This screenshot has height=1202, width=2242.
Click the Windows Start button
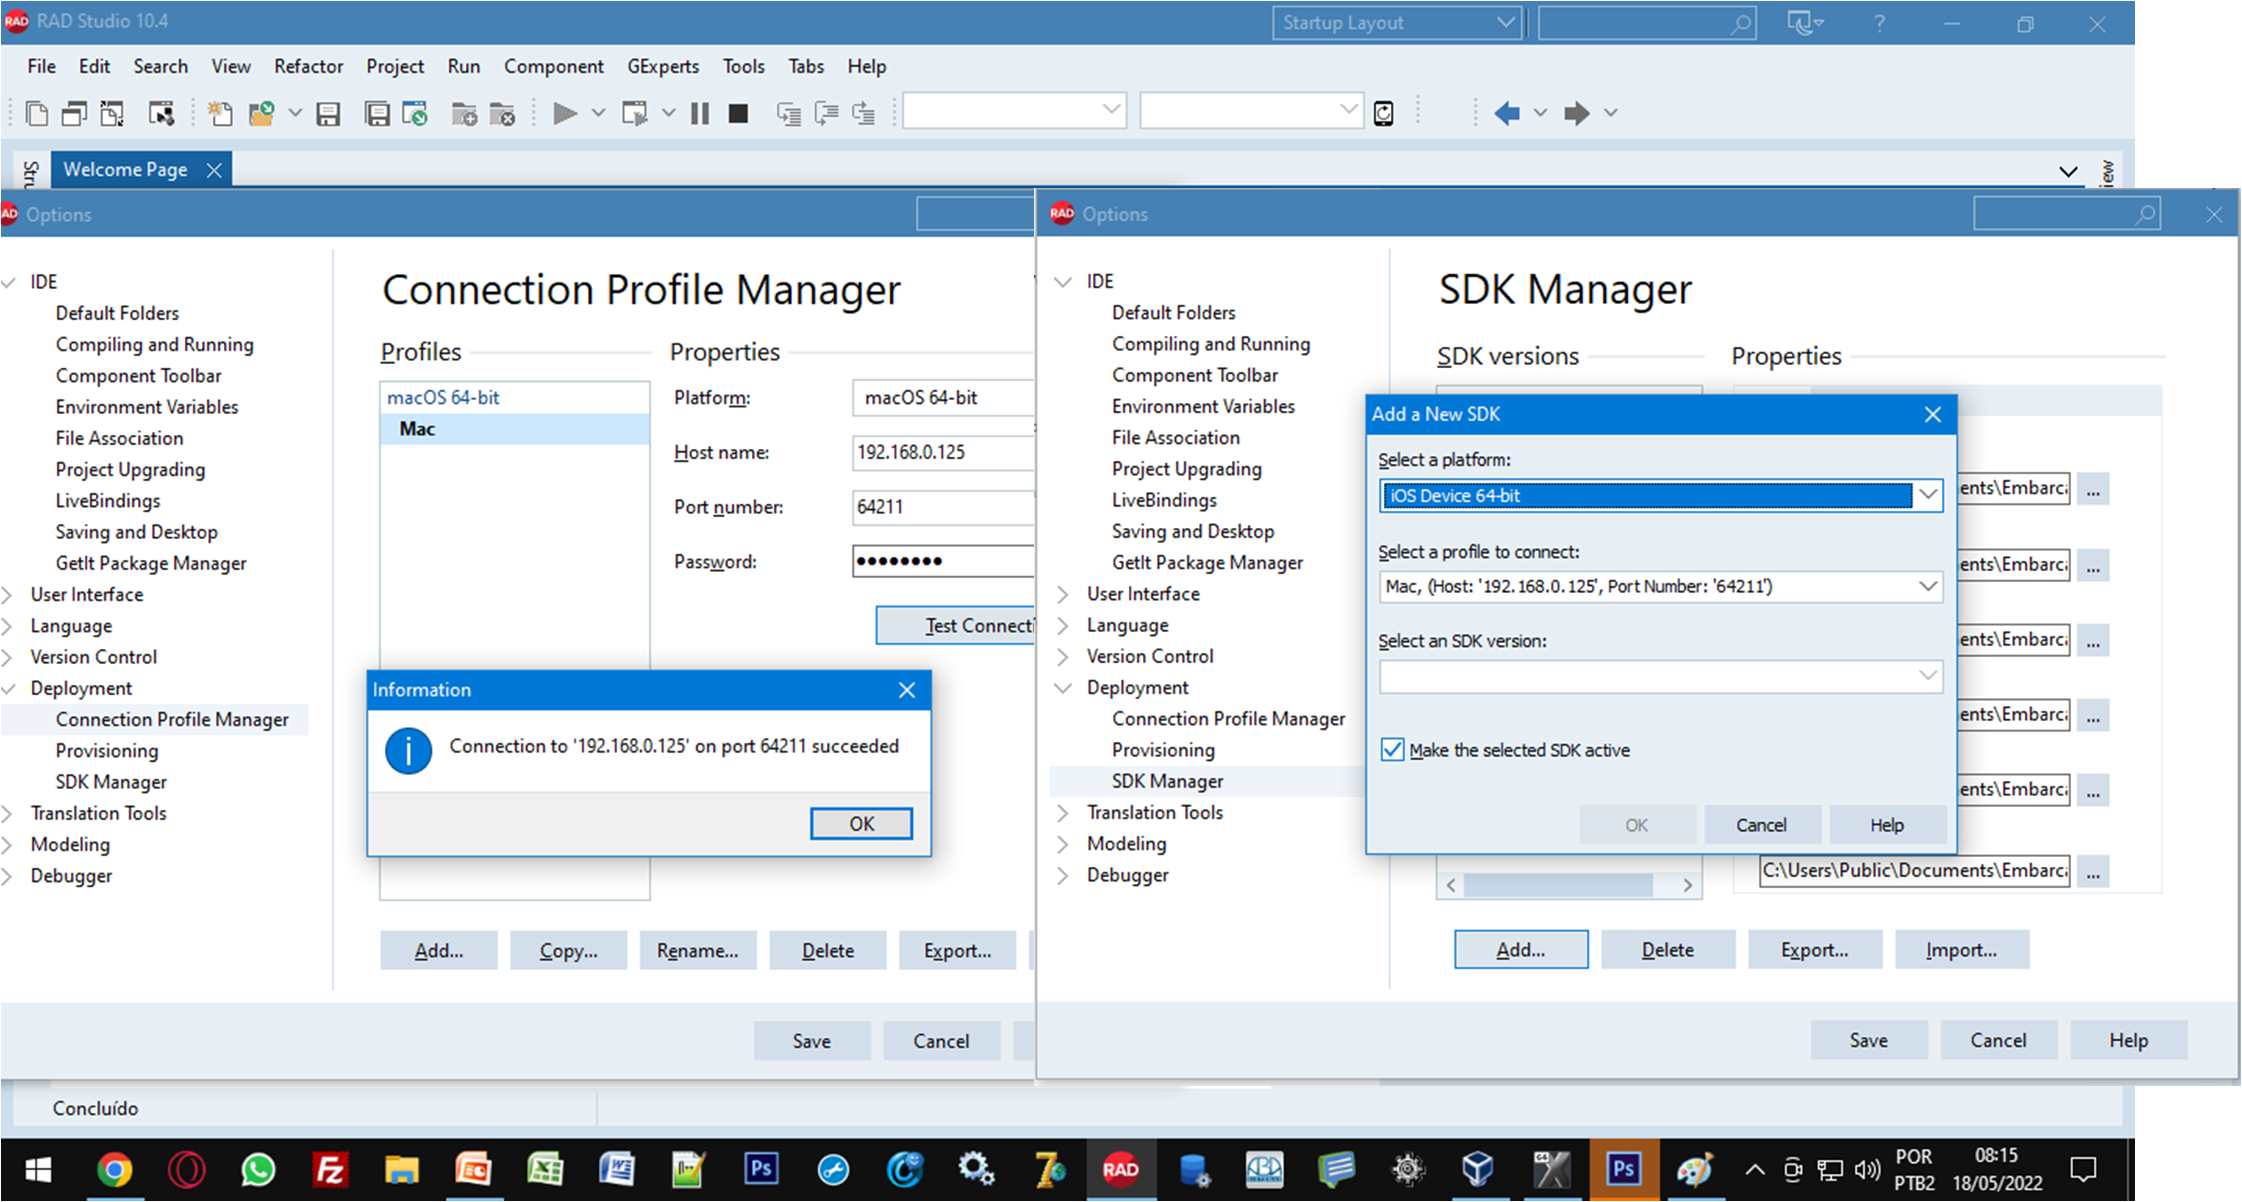pyautogui.click(x=38, y=1169)
